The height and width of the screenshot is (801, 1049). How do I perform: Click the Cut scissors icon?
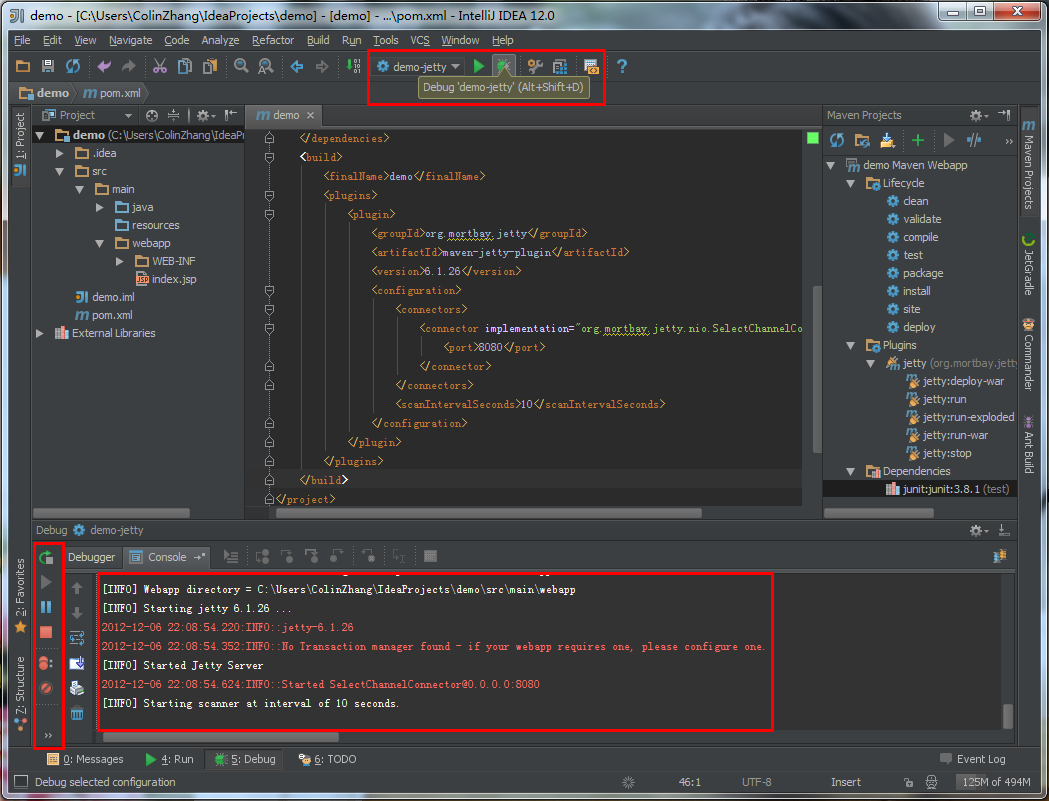click(159, 66)
